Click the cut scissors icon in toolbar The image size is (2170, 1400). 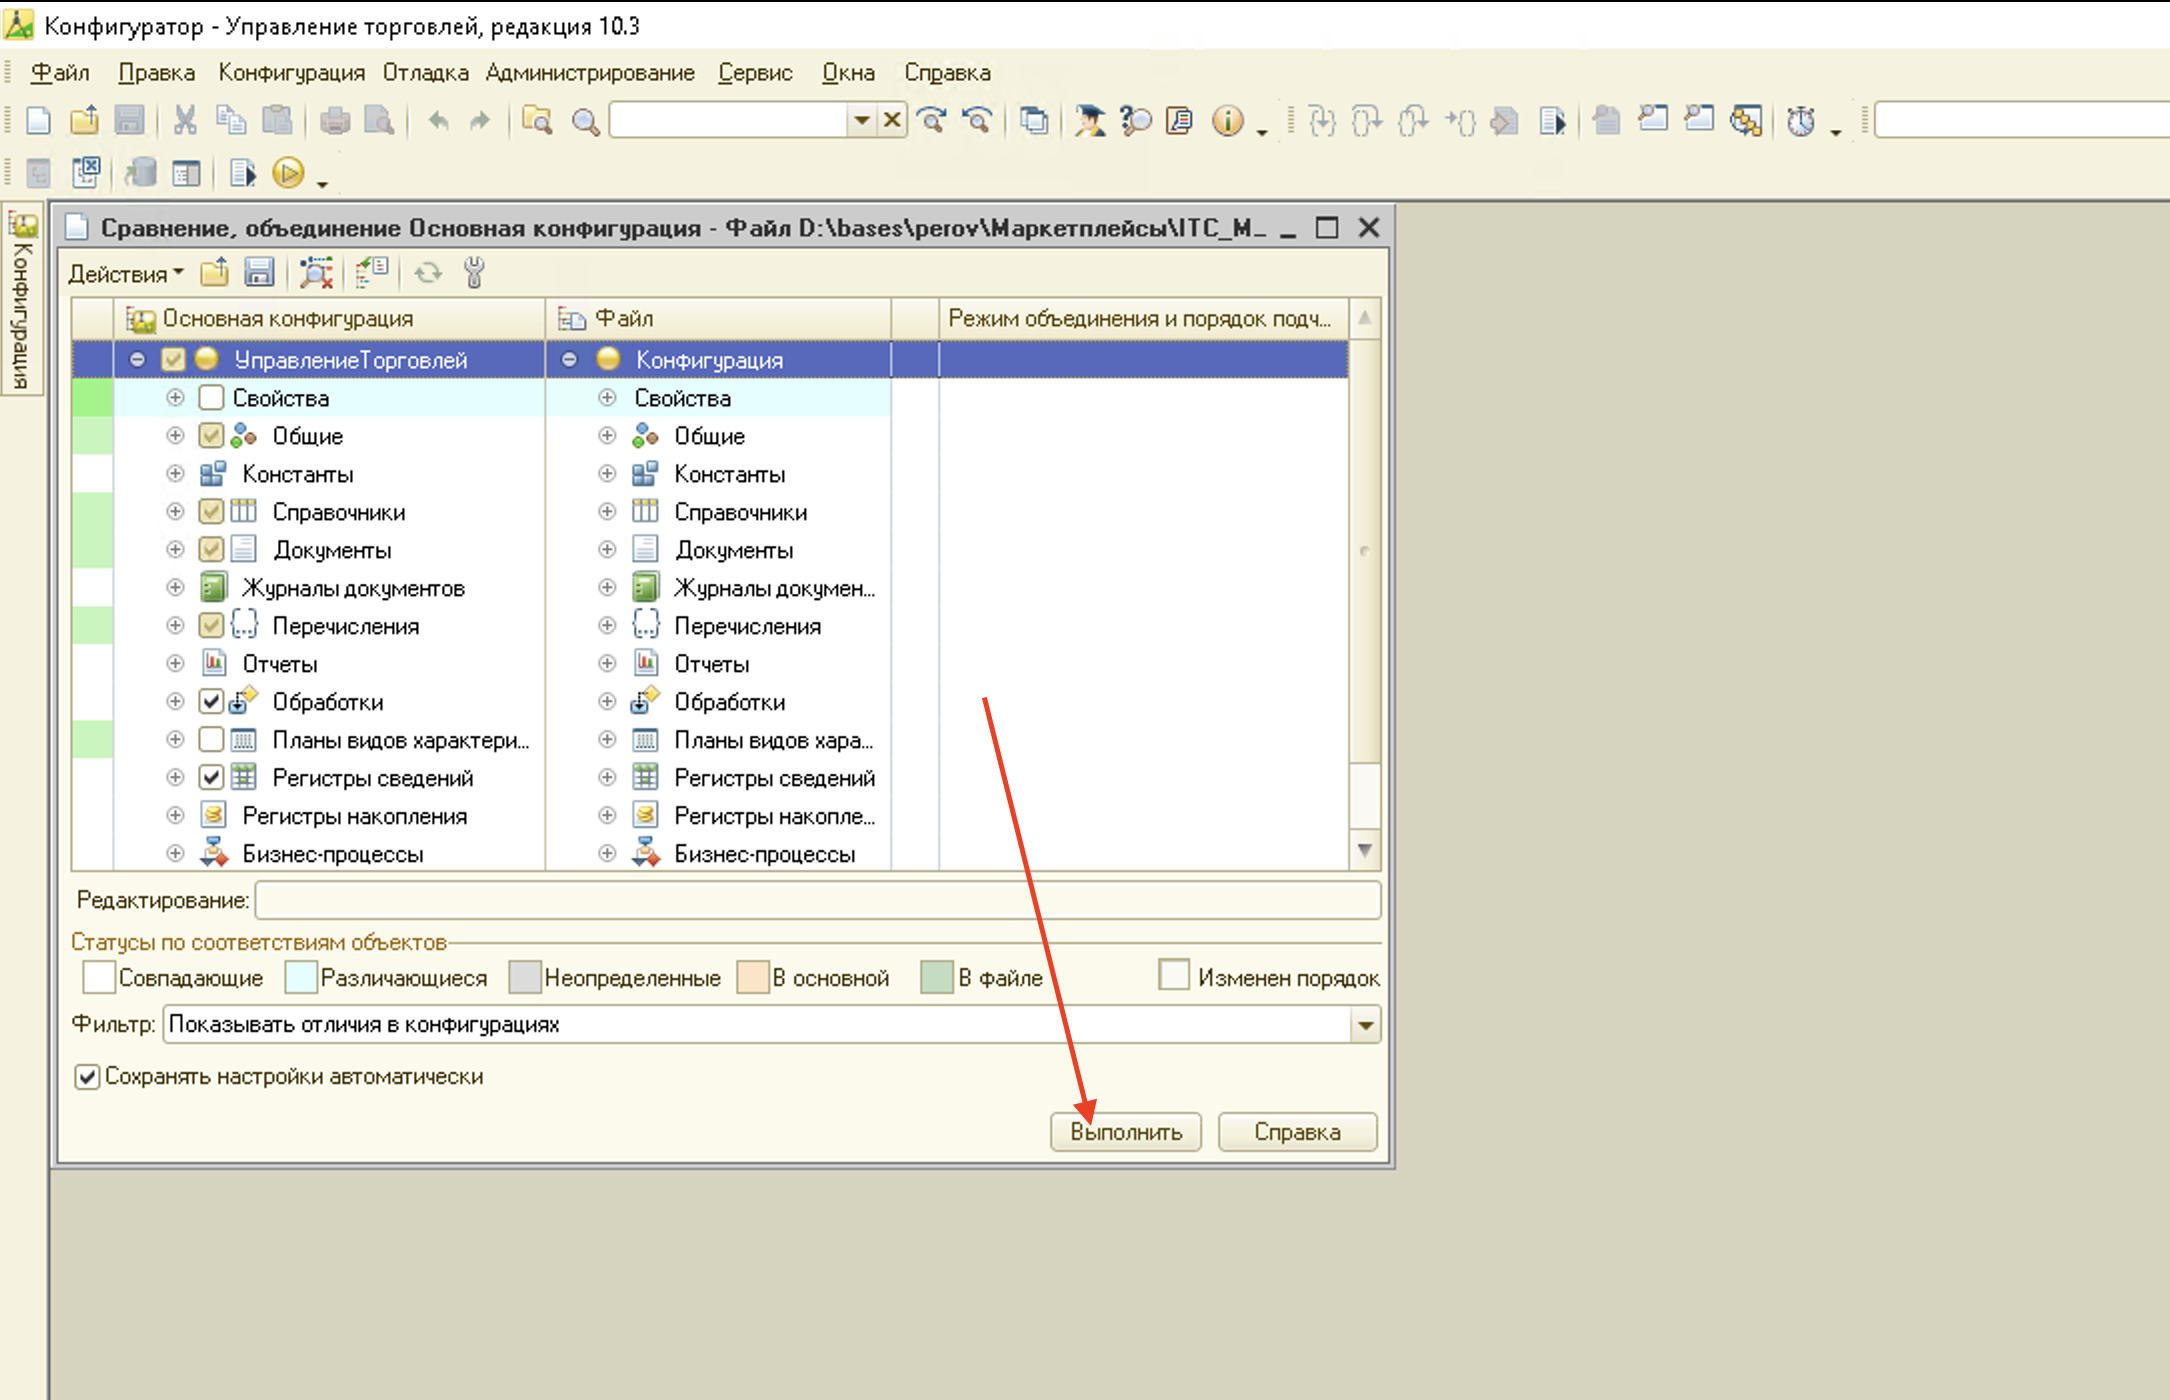click(x=184, y=121)
